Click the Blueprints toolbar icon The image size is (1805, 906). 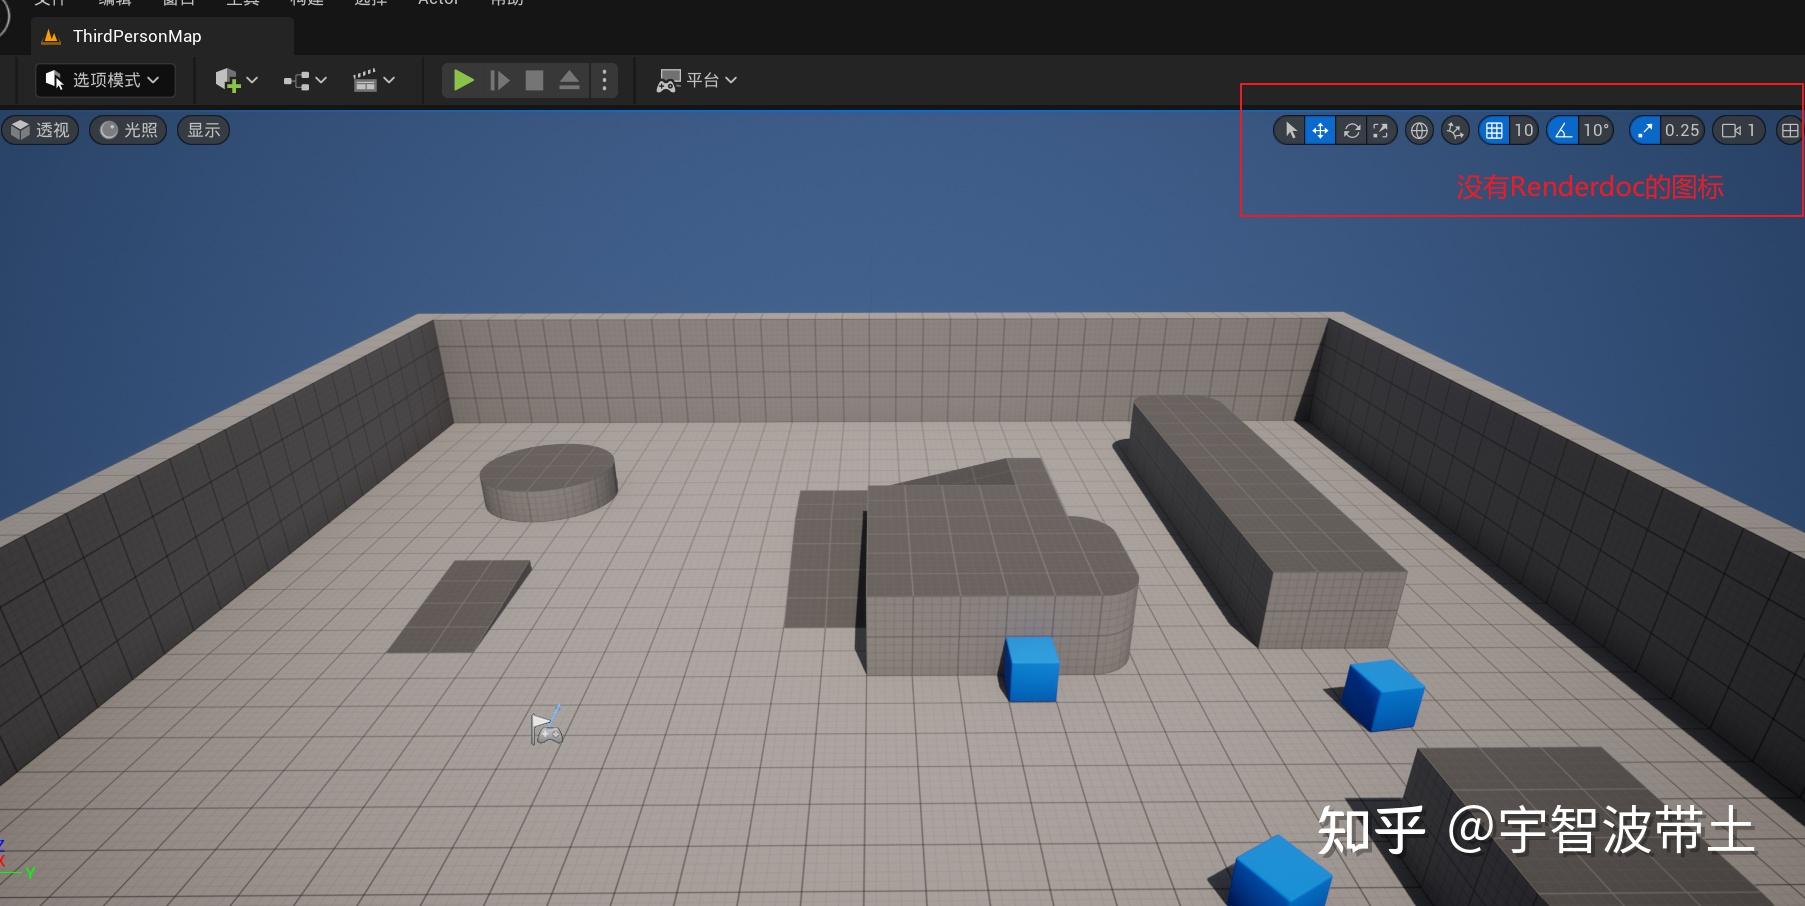pos(303,80)
